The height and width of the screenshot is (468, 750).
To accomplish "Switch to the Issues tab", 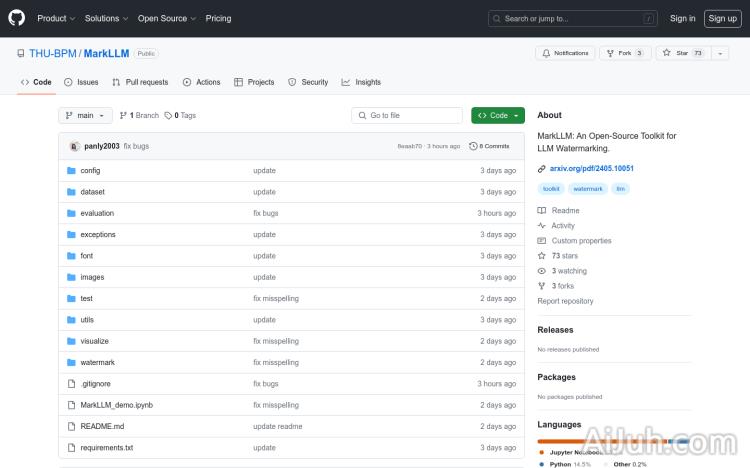I will click(x=81, y=82).
